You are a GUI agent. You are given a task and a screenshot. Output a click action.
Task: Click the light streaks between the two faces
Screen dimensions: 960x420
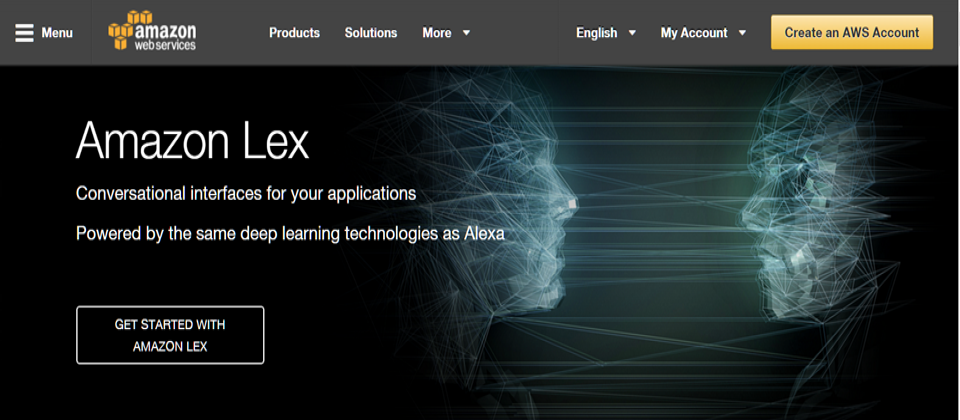pos(660,230)
